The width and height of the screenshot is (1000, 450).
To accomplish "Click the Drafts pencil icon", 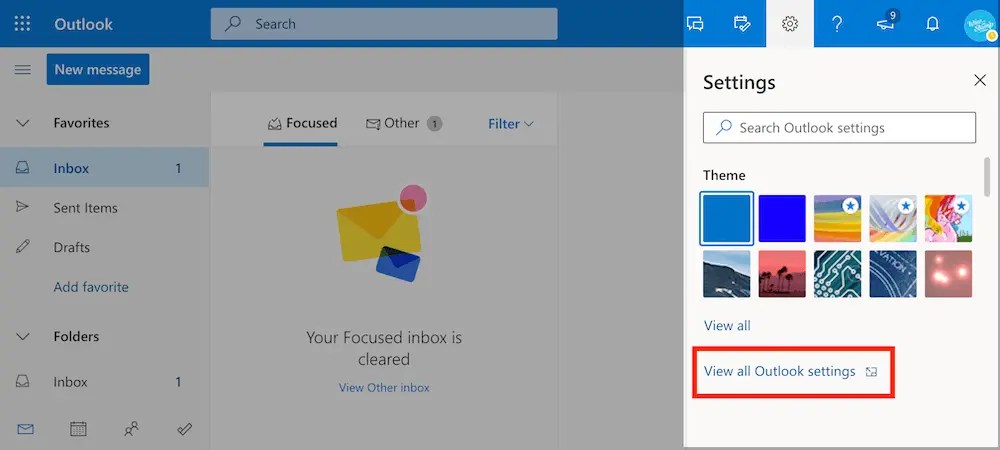I will pos(22,246).
